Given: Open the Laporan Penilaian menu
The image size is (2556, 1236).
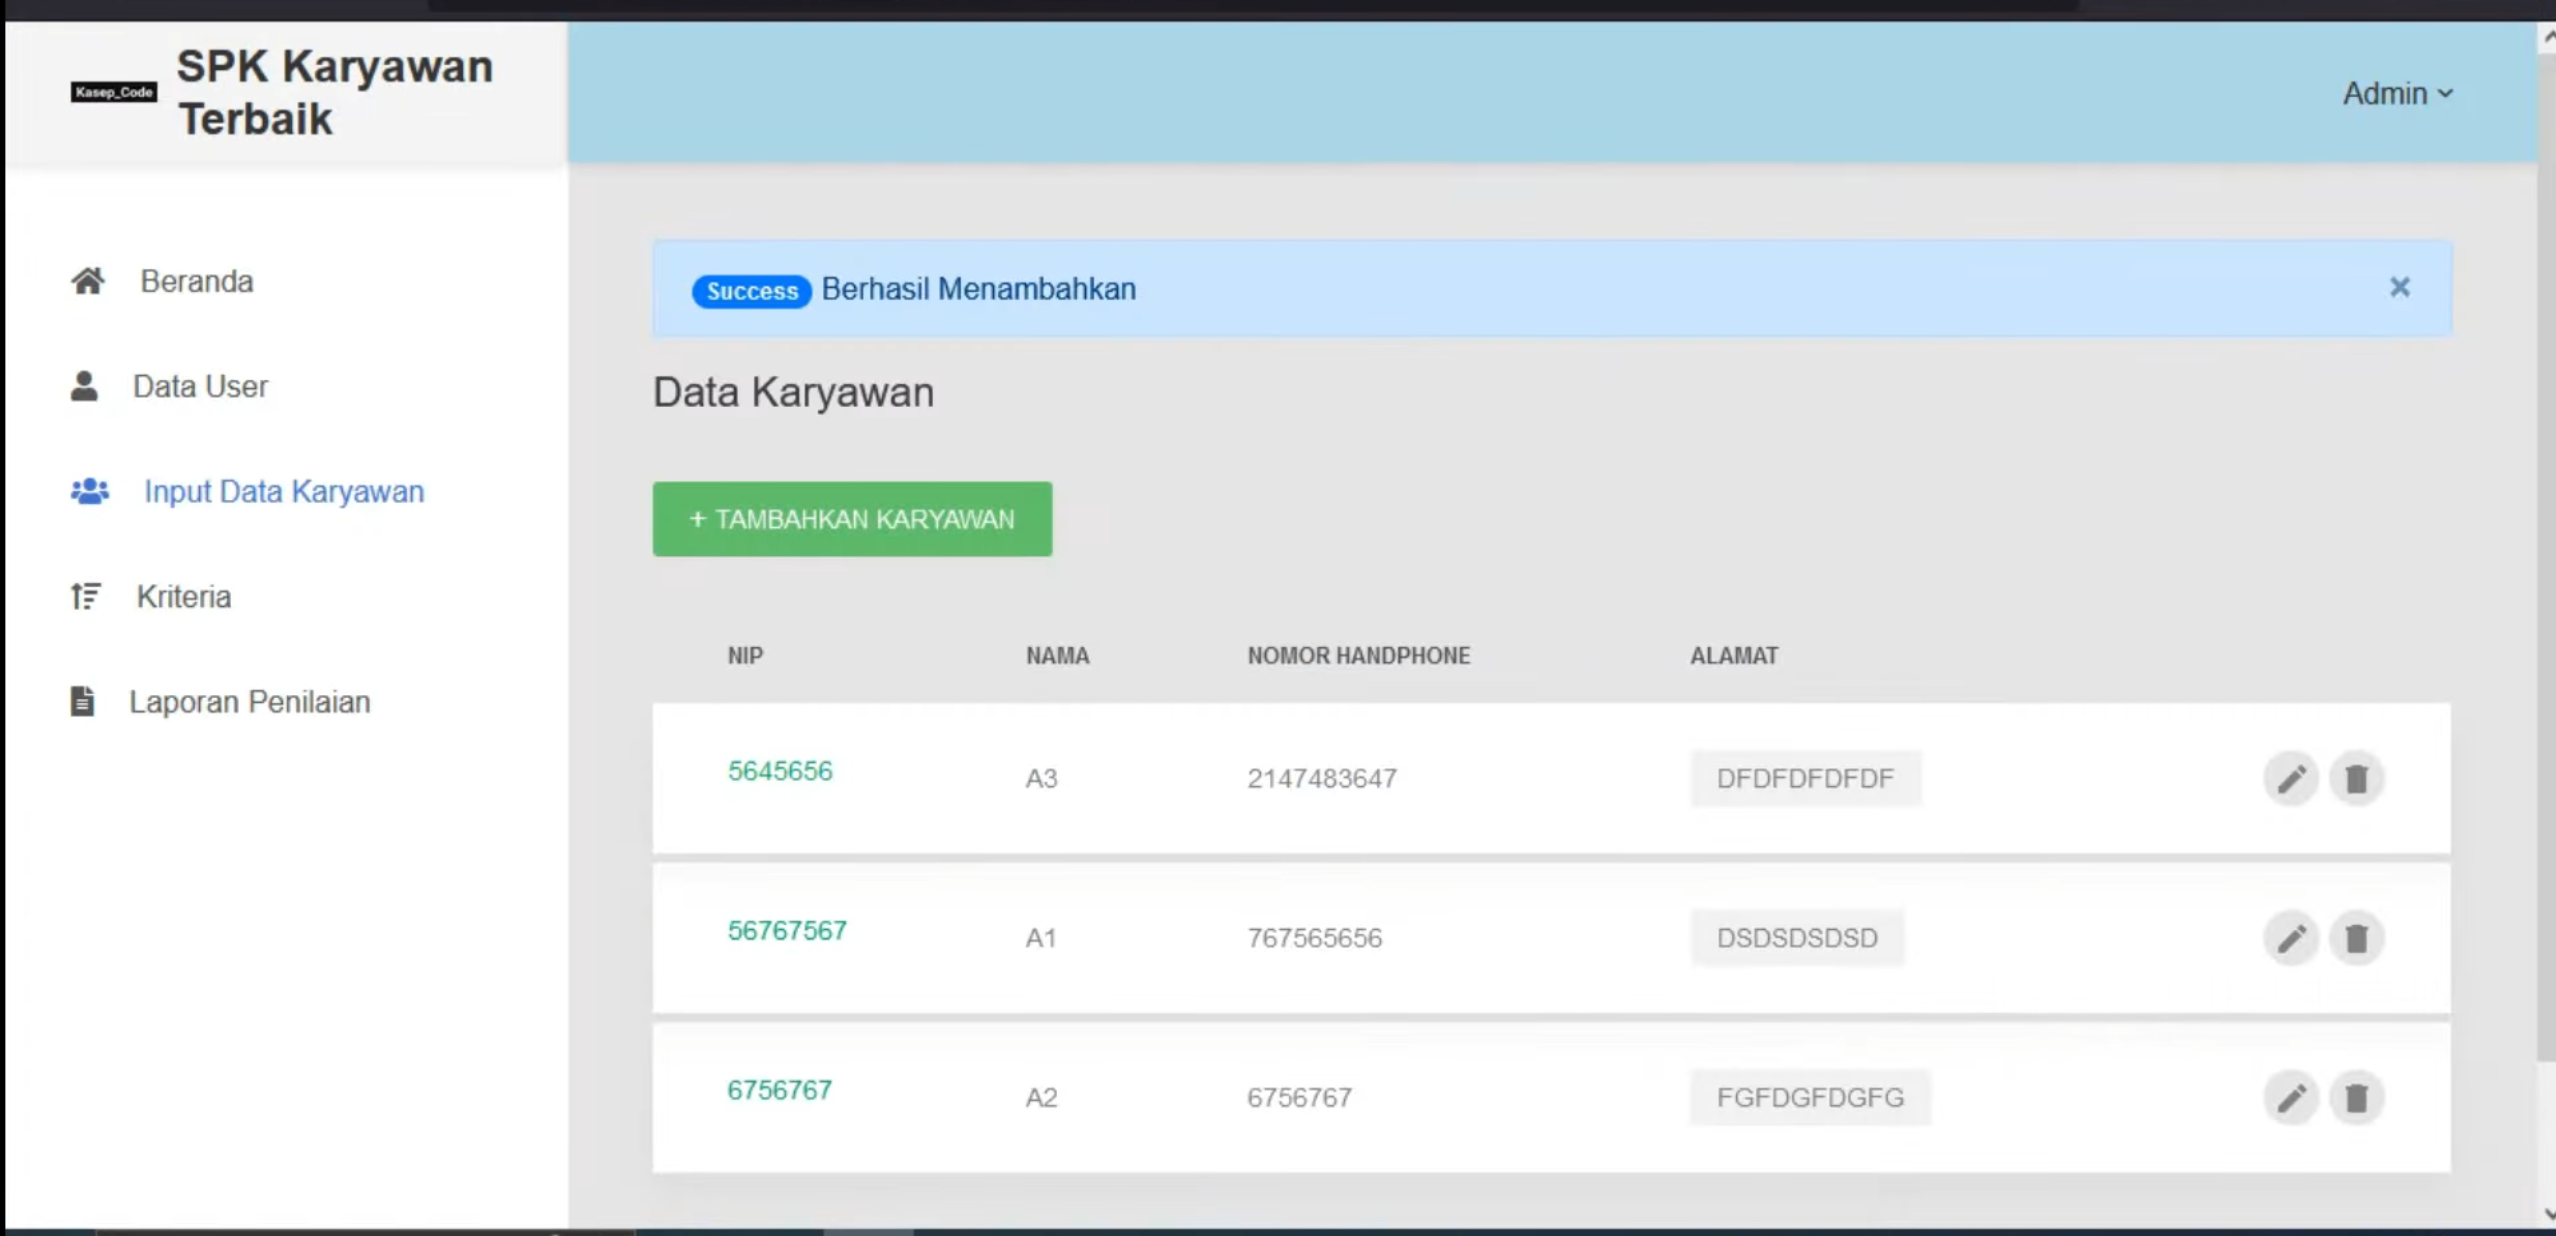Looking at the screenshot, I should (x=250, y=701).
